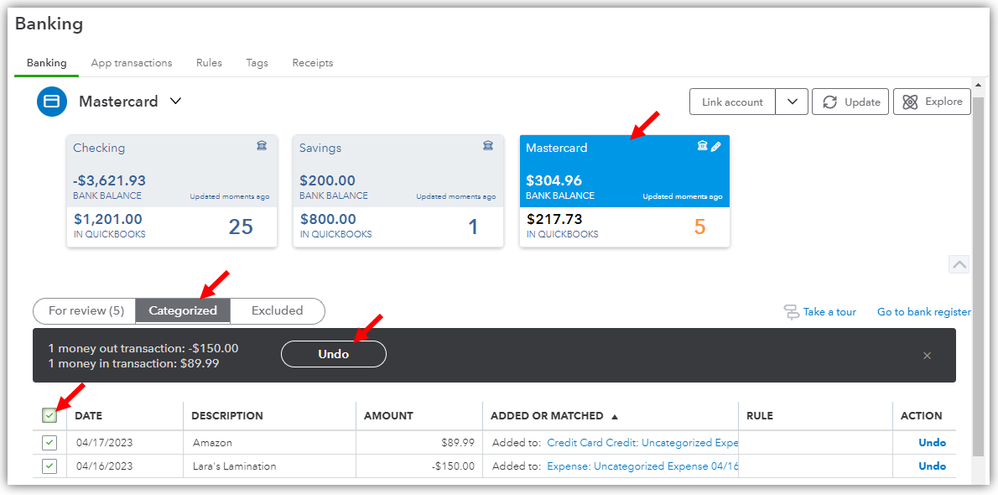The height and width of the screenshot is (495, 998).
Task: Click the Amazon description cell
Action: click(x=213, y=443)
